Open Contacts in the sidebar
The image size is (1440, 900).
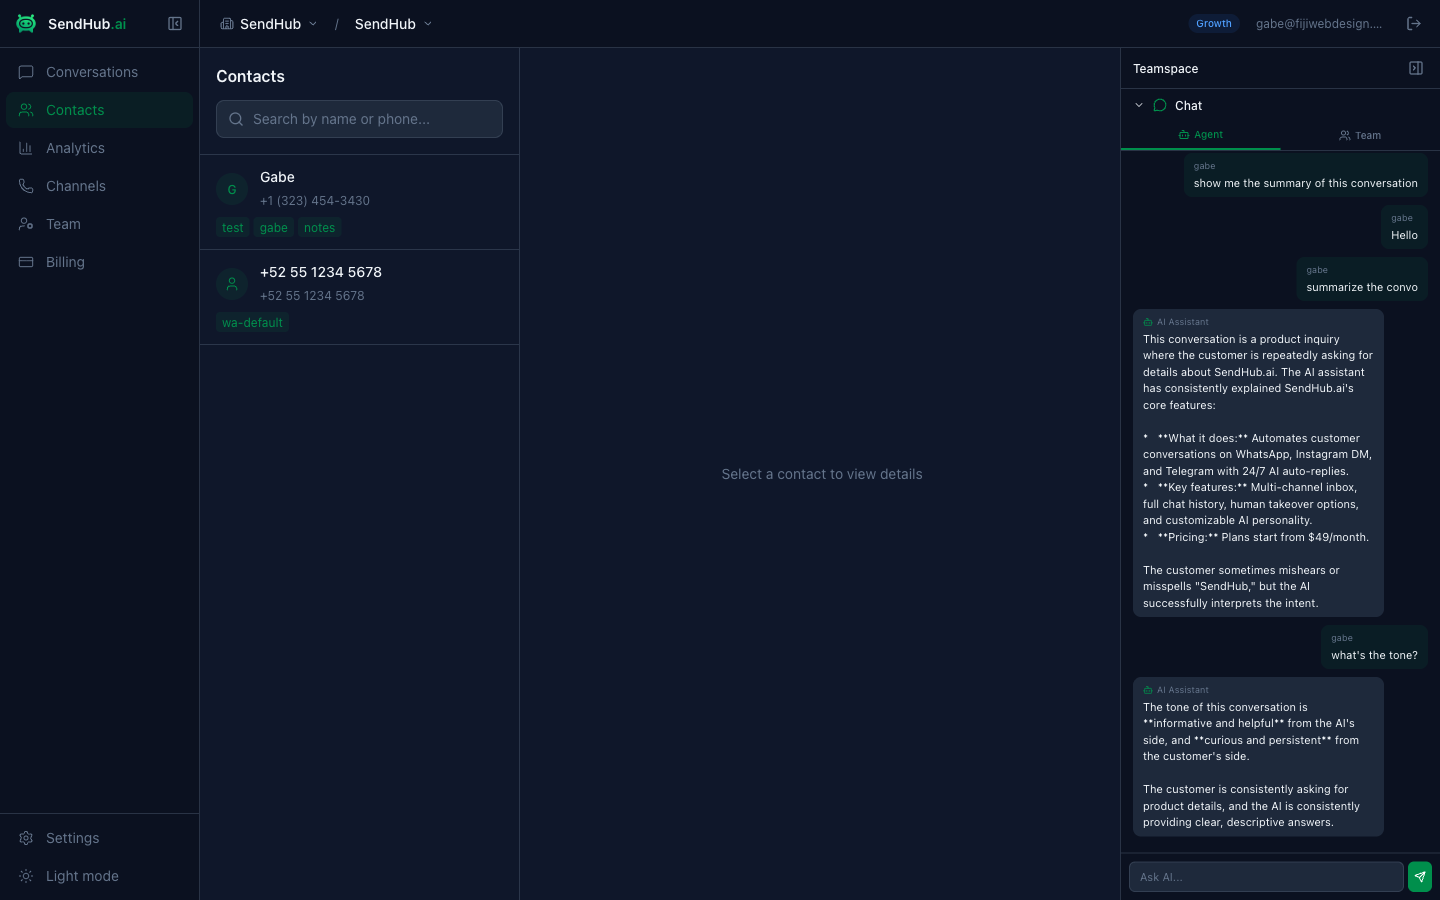[x=99, y=110]
